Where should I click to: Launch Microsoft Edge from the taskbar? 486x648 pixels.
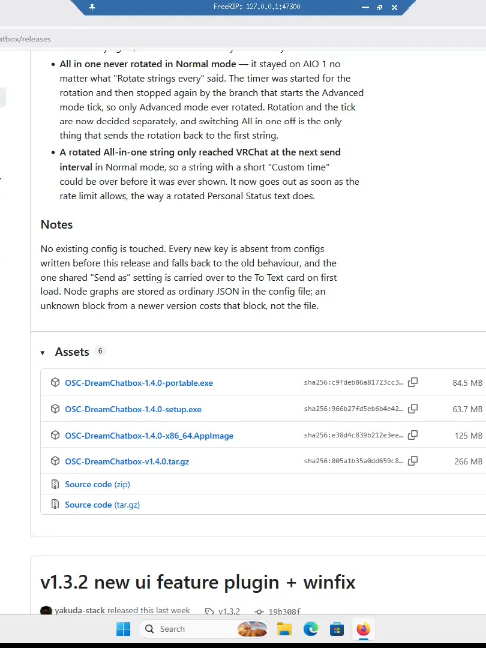pos(311,629)
